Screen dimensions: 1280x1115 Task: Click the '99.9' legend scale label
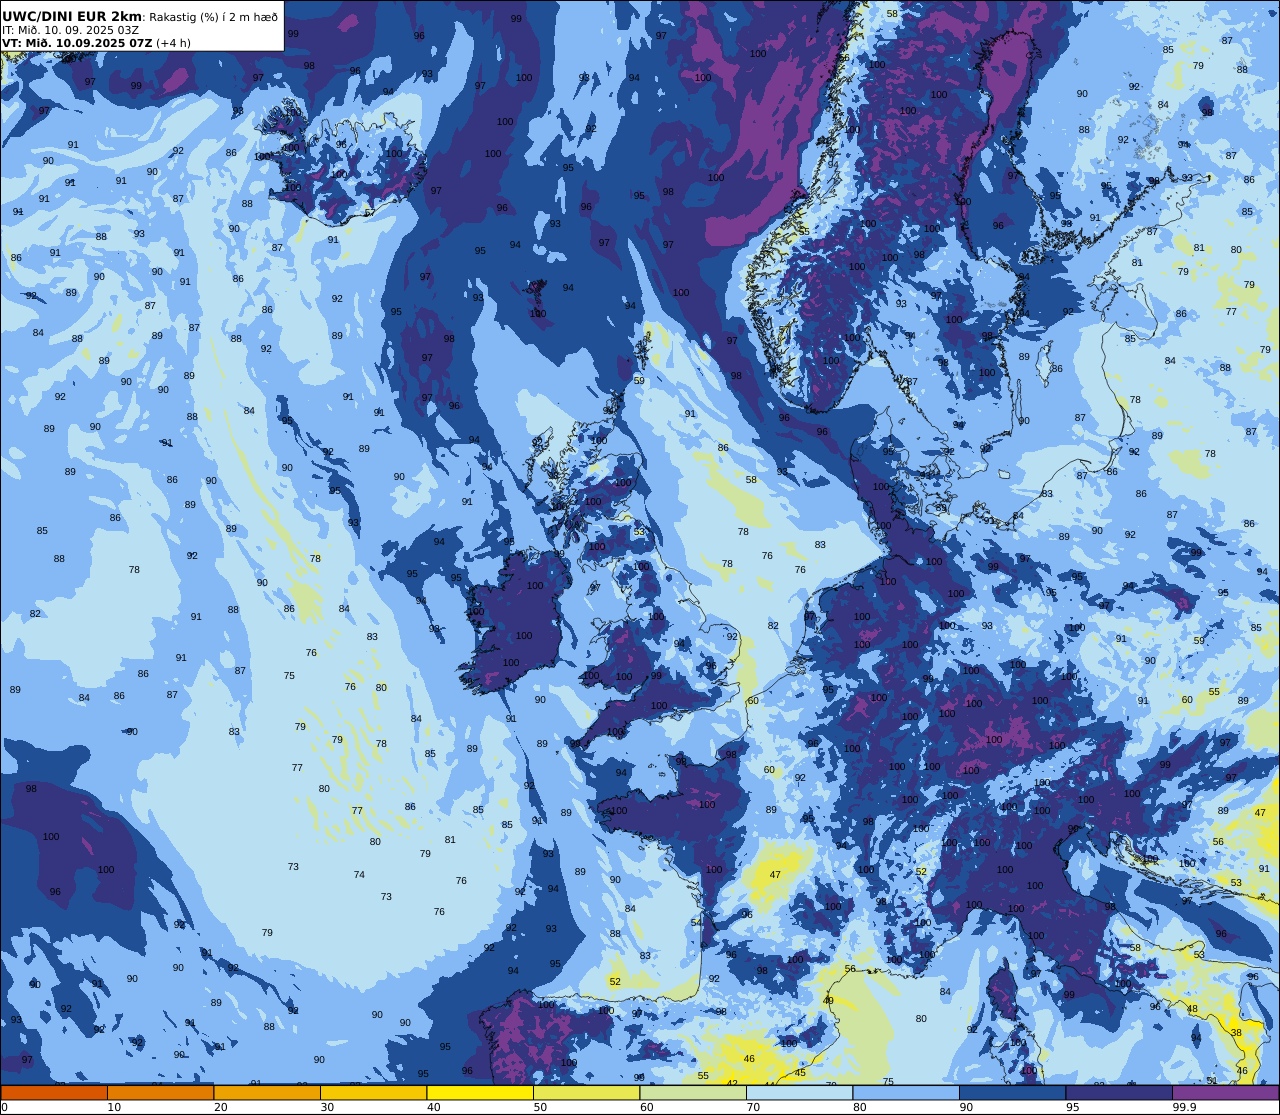click(1184, 1107)
